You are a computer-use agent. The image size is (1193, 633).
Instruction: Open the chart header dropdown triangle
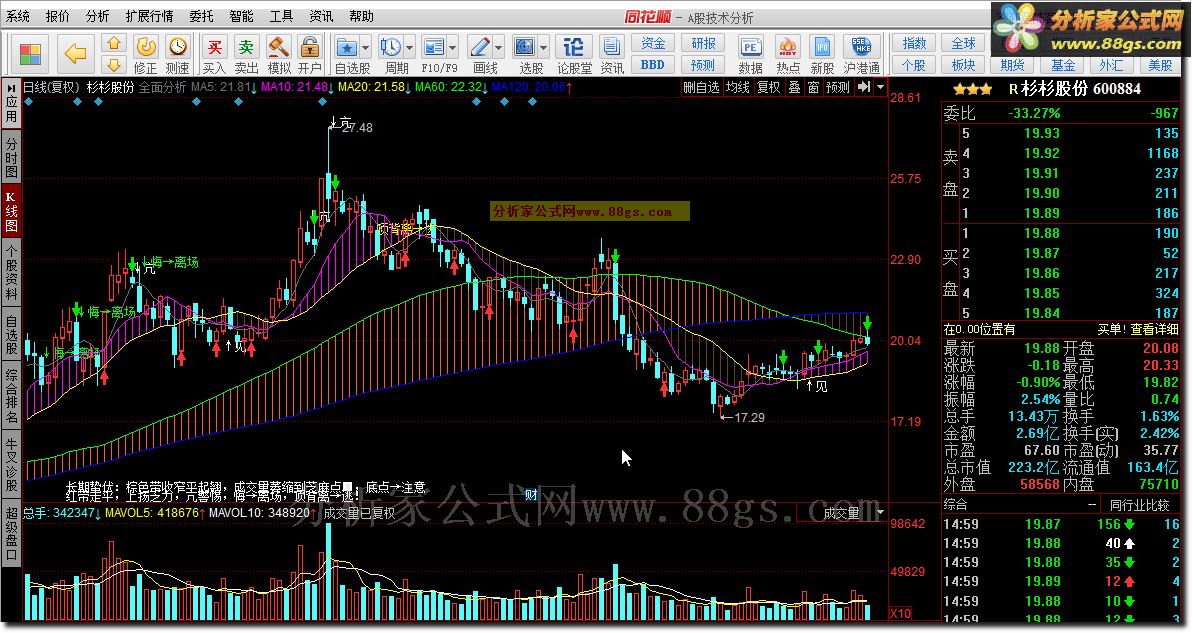pyautogui.click(x=880, y=87)
